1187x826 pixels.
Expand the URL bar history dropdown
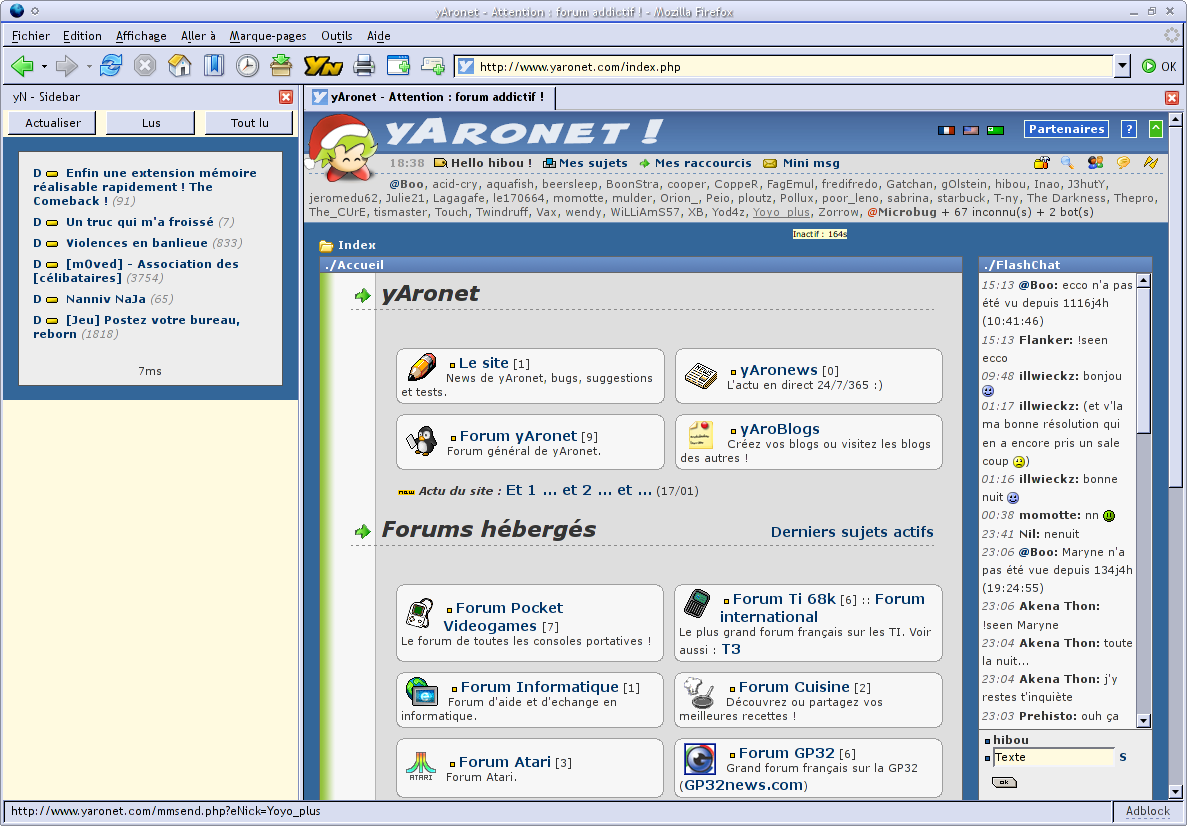(x=1122, y=67)
